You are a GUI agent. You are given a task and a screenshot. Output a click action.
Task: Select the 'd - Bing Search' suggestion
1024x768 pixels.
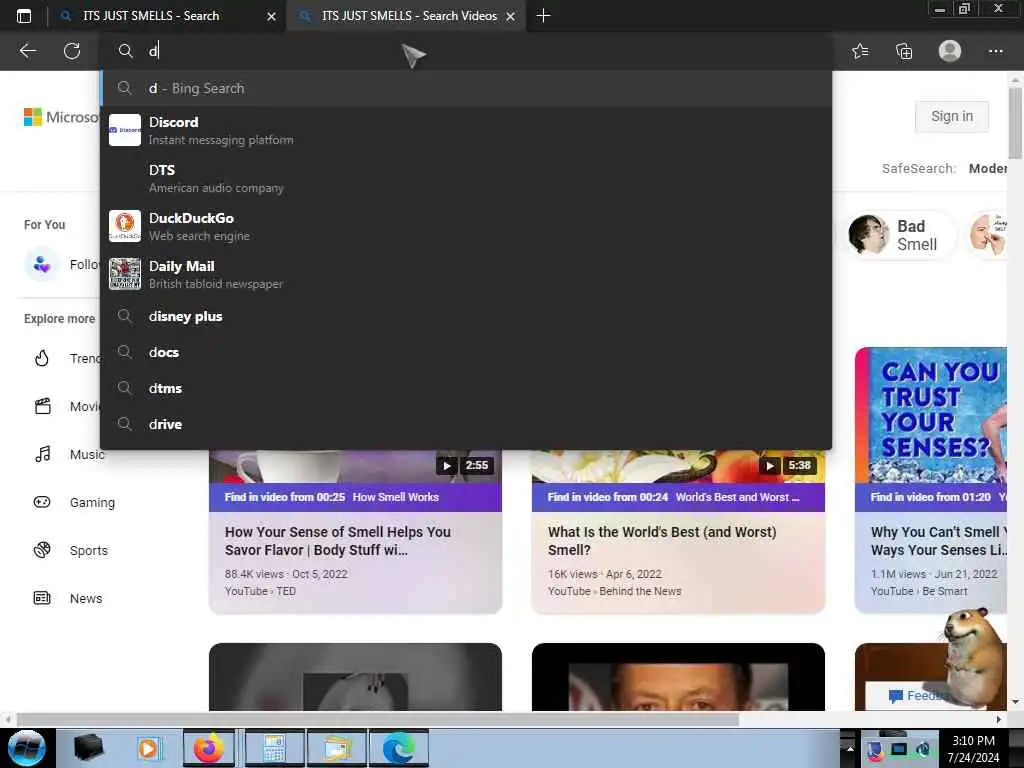click(466, 88)
